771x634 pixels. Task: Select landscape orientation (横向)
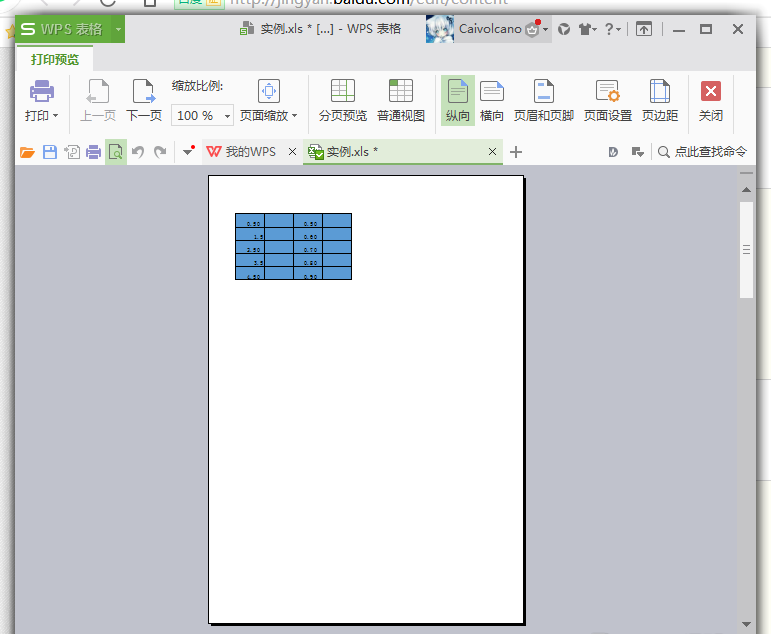492,101
